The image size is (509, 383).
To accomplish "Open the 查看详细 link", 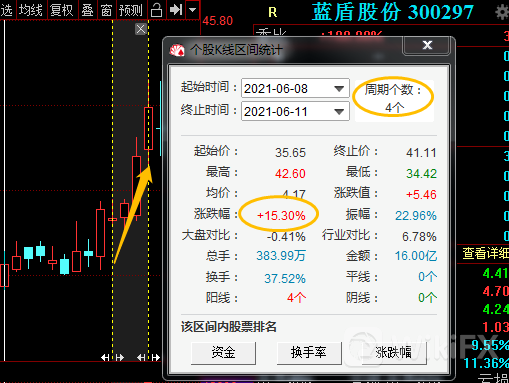I will [x=485, y=254].
